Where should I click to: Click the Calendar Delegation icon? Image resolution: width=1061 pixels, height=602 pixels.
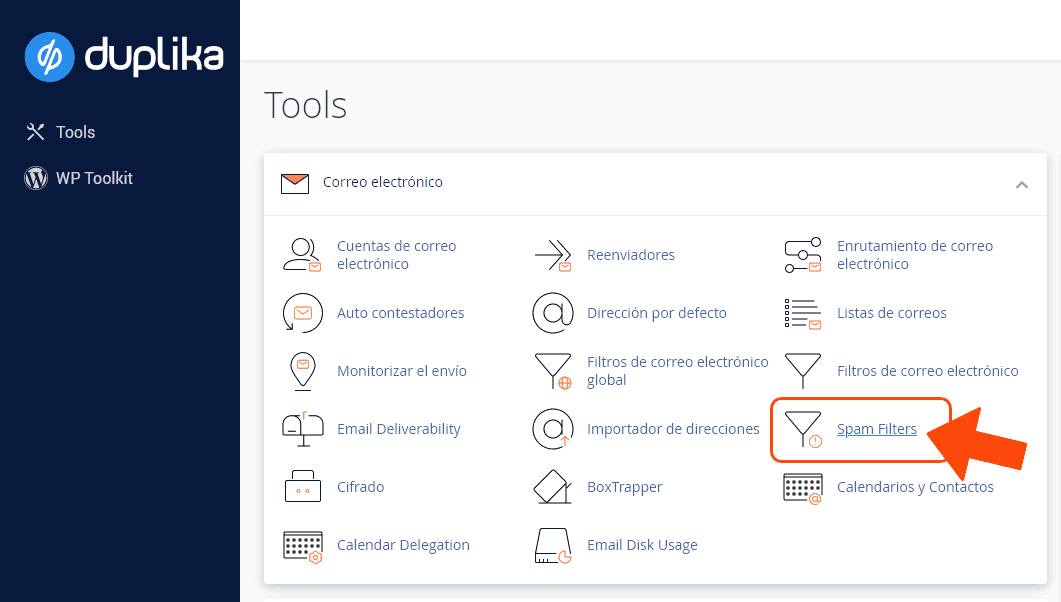[x=302, y=545]
